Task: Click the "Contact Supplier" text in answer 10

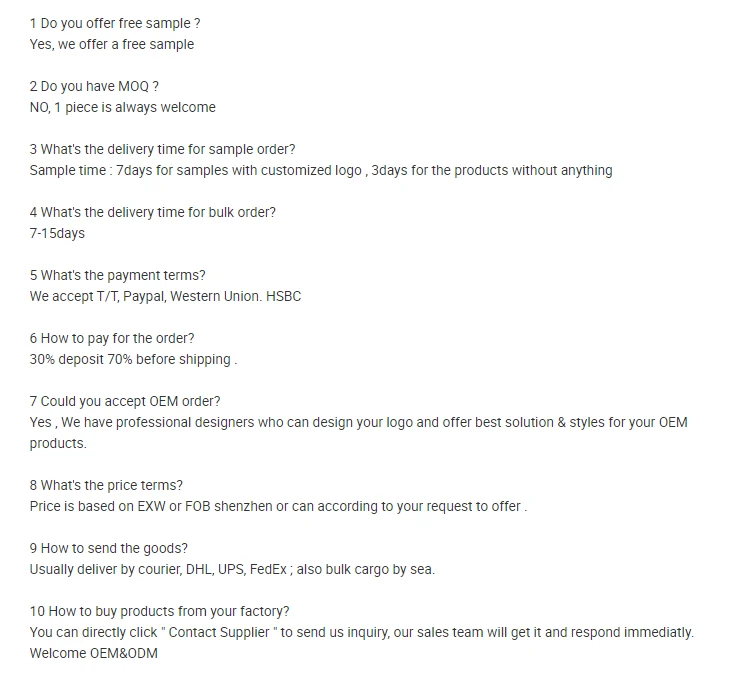Action: [219, 633]
